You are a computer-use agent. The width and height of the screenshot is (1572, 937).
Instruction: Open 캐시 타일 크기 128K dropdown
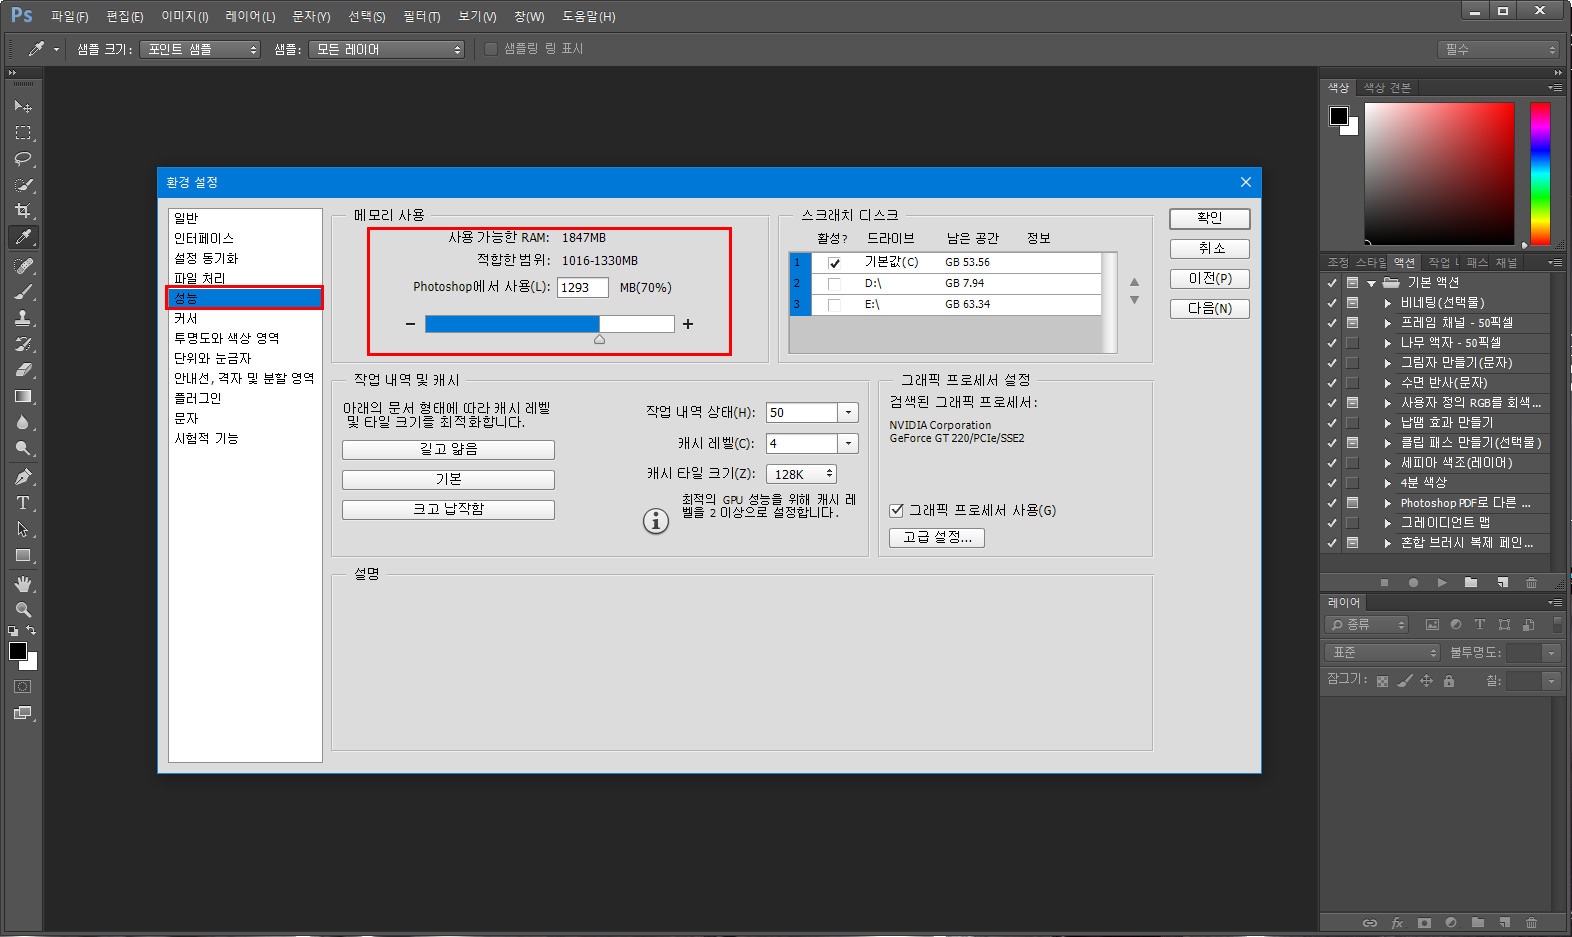click(802, 474)
